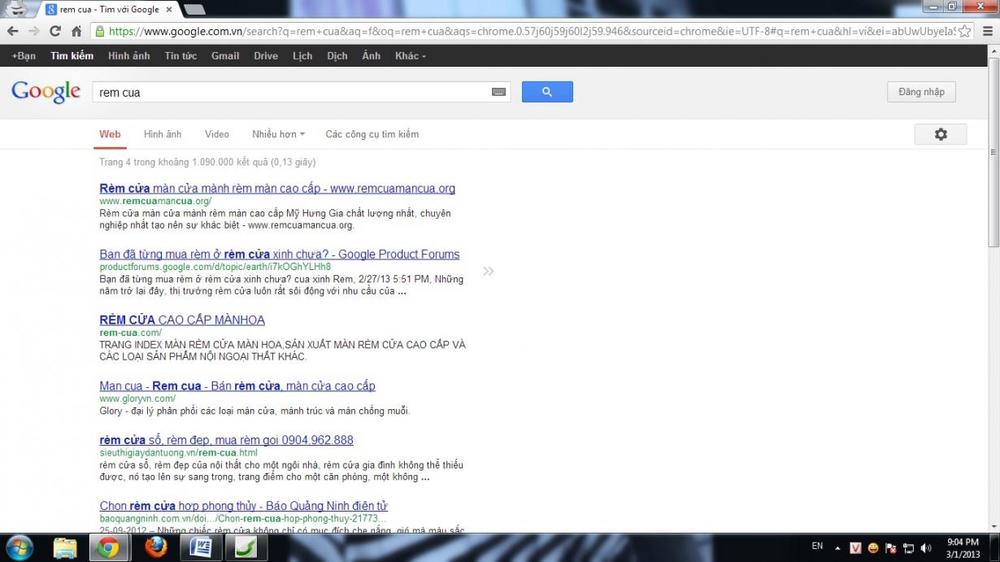Screen dimensions: 1000x562
Task: Select the Web results tab
Action: (110, 134)
